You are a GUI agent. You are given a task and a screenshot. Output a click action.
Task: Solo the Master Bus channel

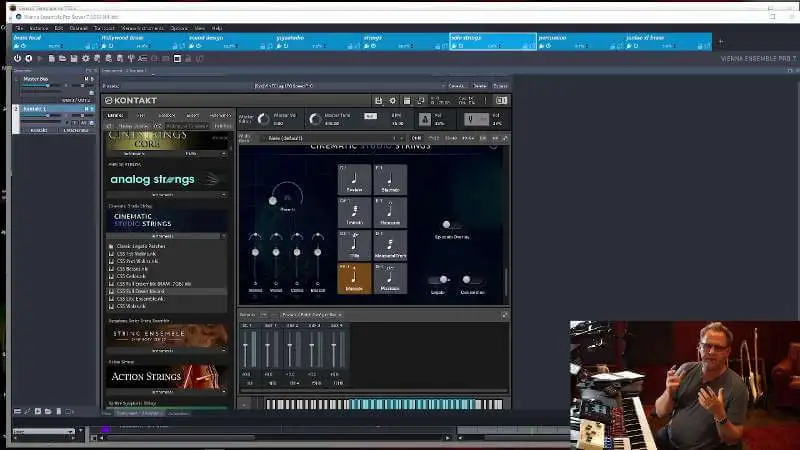tap(92, 79)
